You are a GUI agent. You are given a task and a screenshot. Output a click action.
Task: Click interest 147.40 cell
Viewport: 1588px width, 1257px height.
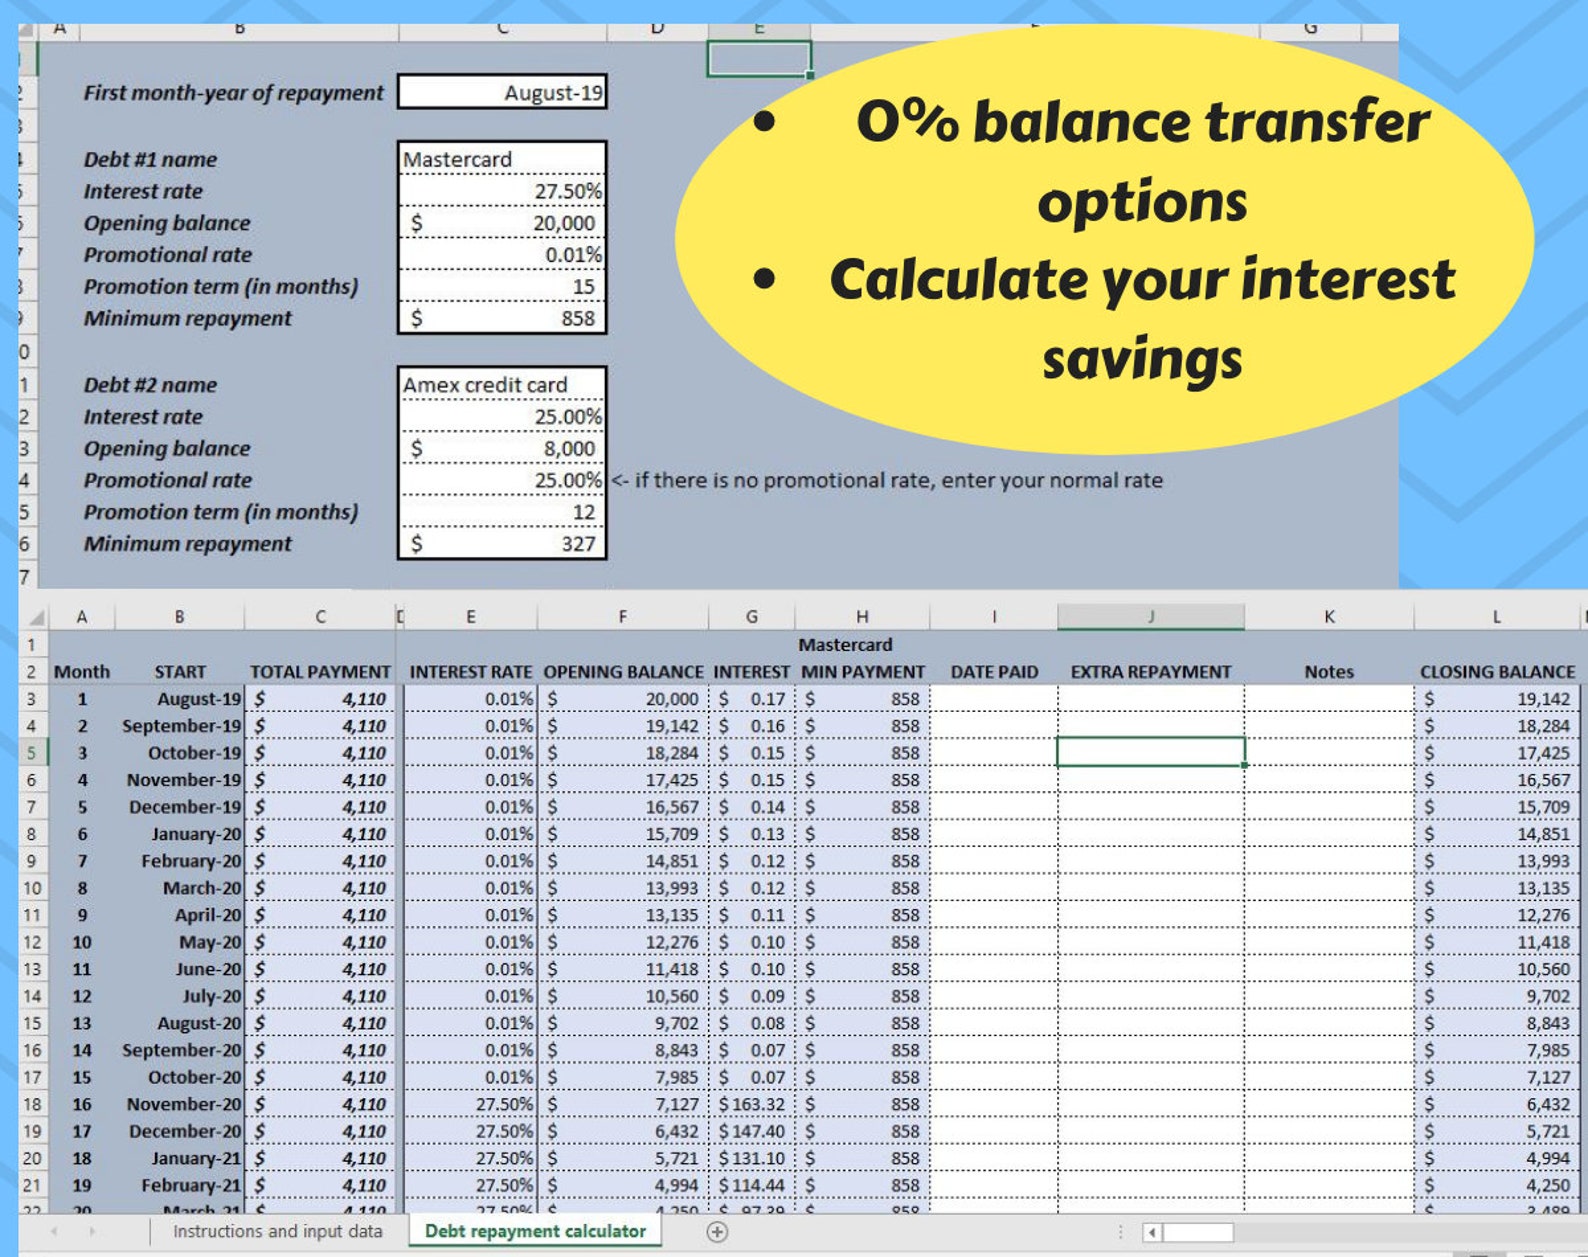(x=752, y=1131)
